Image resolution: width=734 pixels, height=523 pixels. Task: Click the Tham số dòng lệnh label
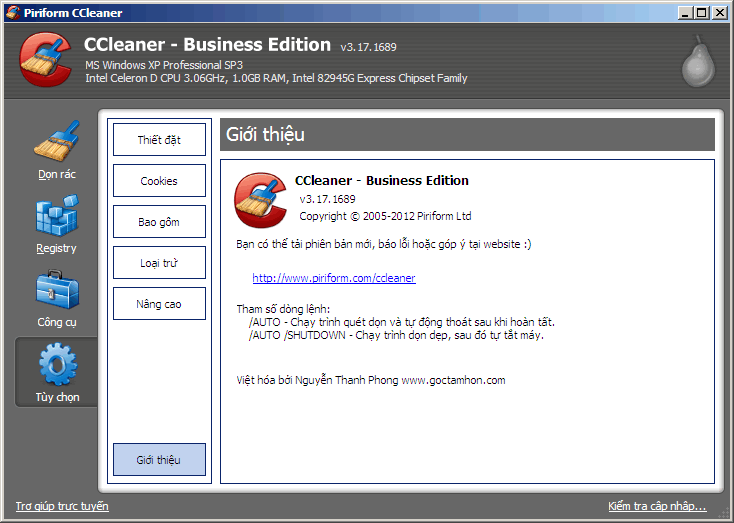283,309
